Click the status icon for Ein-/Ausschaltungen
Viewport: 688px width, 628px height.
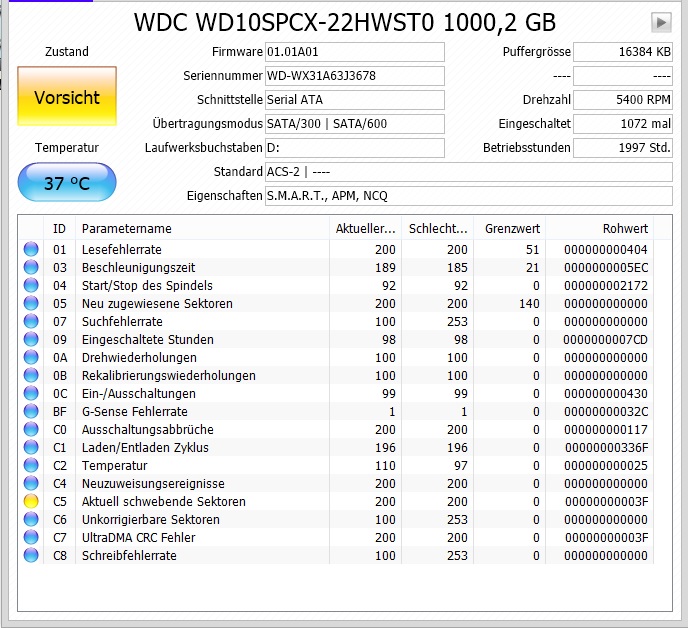pos(31,393)
